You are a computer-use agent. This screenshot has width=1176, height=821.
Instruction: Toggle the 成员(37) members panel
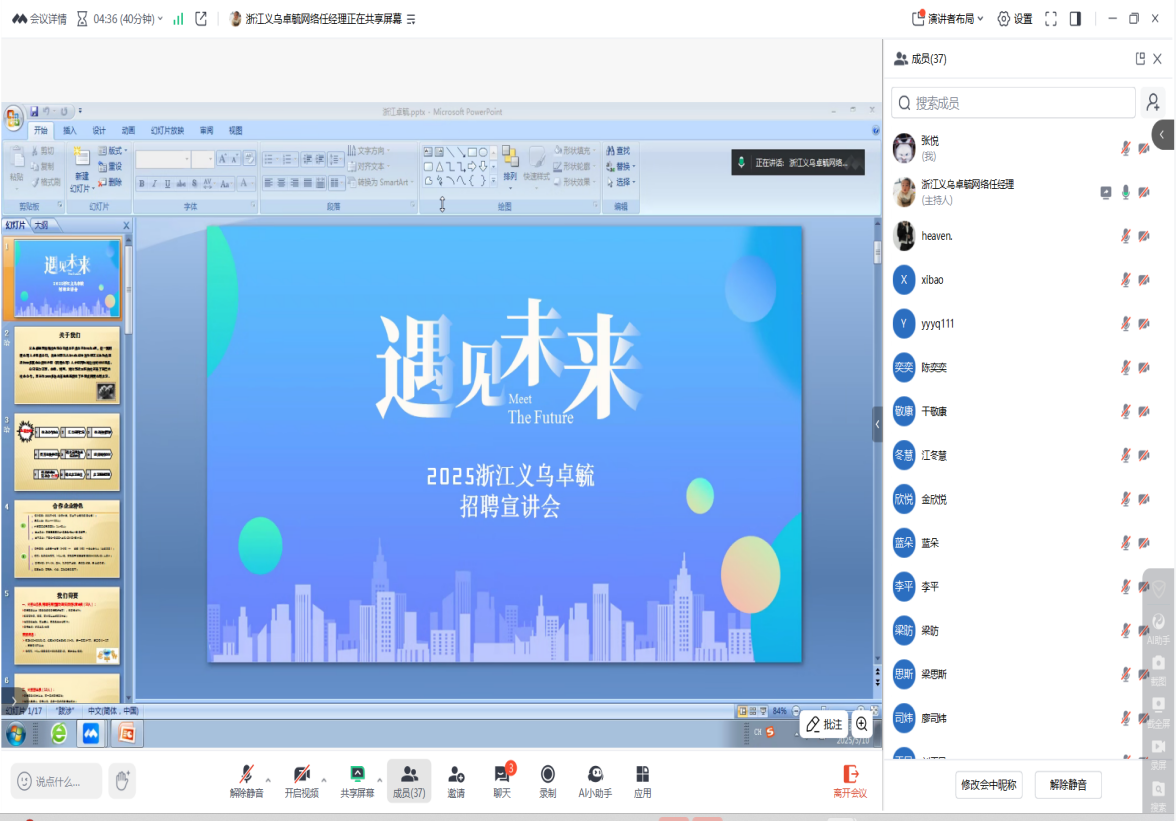pyautogui.click(x=409, y=781)
